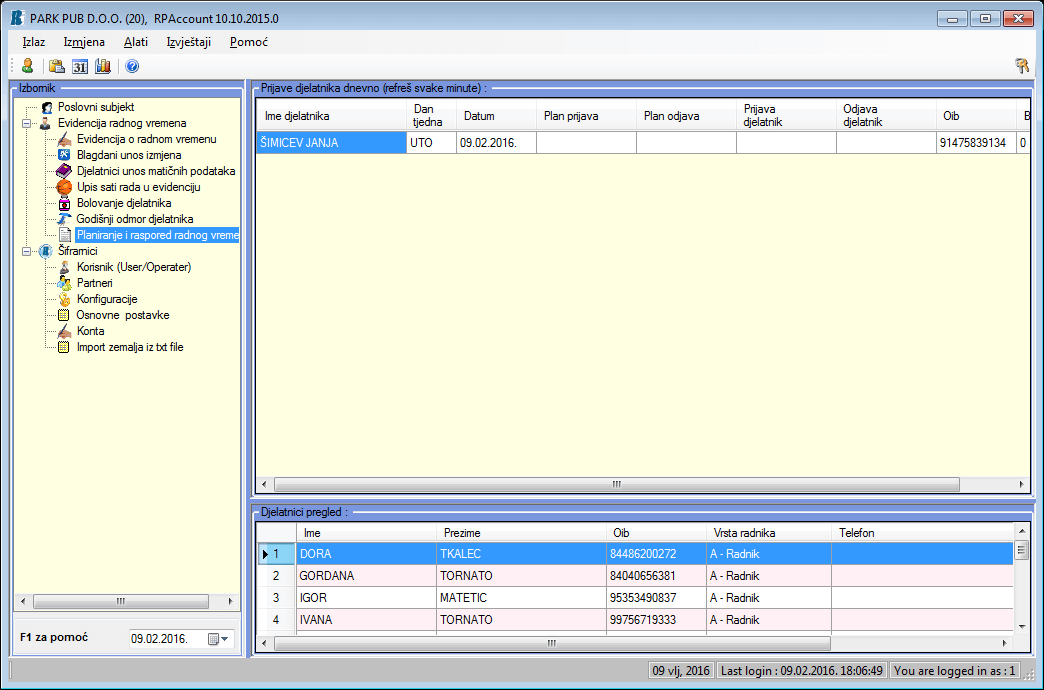Viewport: 1044px width, 690px height.
Task: Click the Plan prijava column header
Action: click(587, 116)
